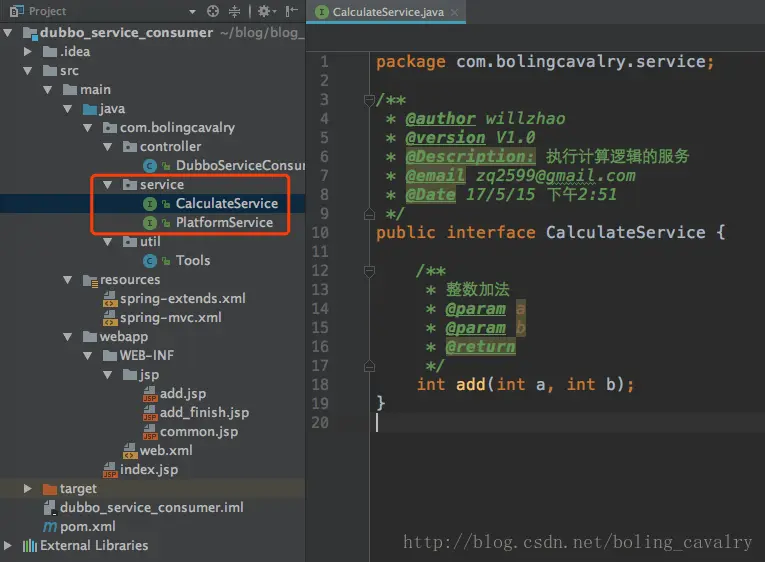
Task: Open pom.xml Maven file
Action: point(88,526)
